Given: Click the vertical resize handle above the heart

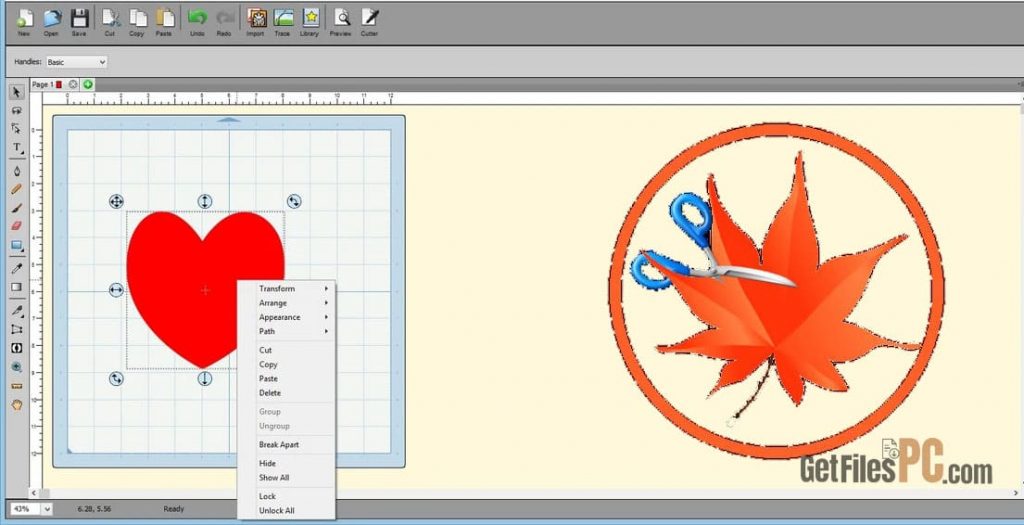Looking at the screenshot, I should (205, 201).
